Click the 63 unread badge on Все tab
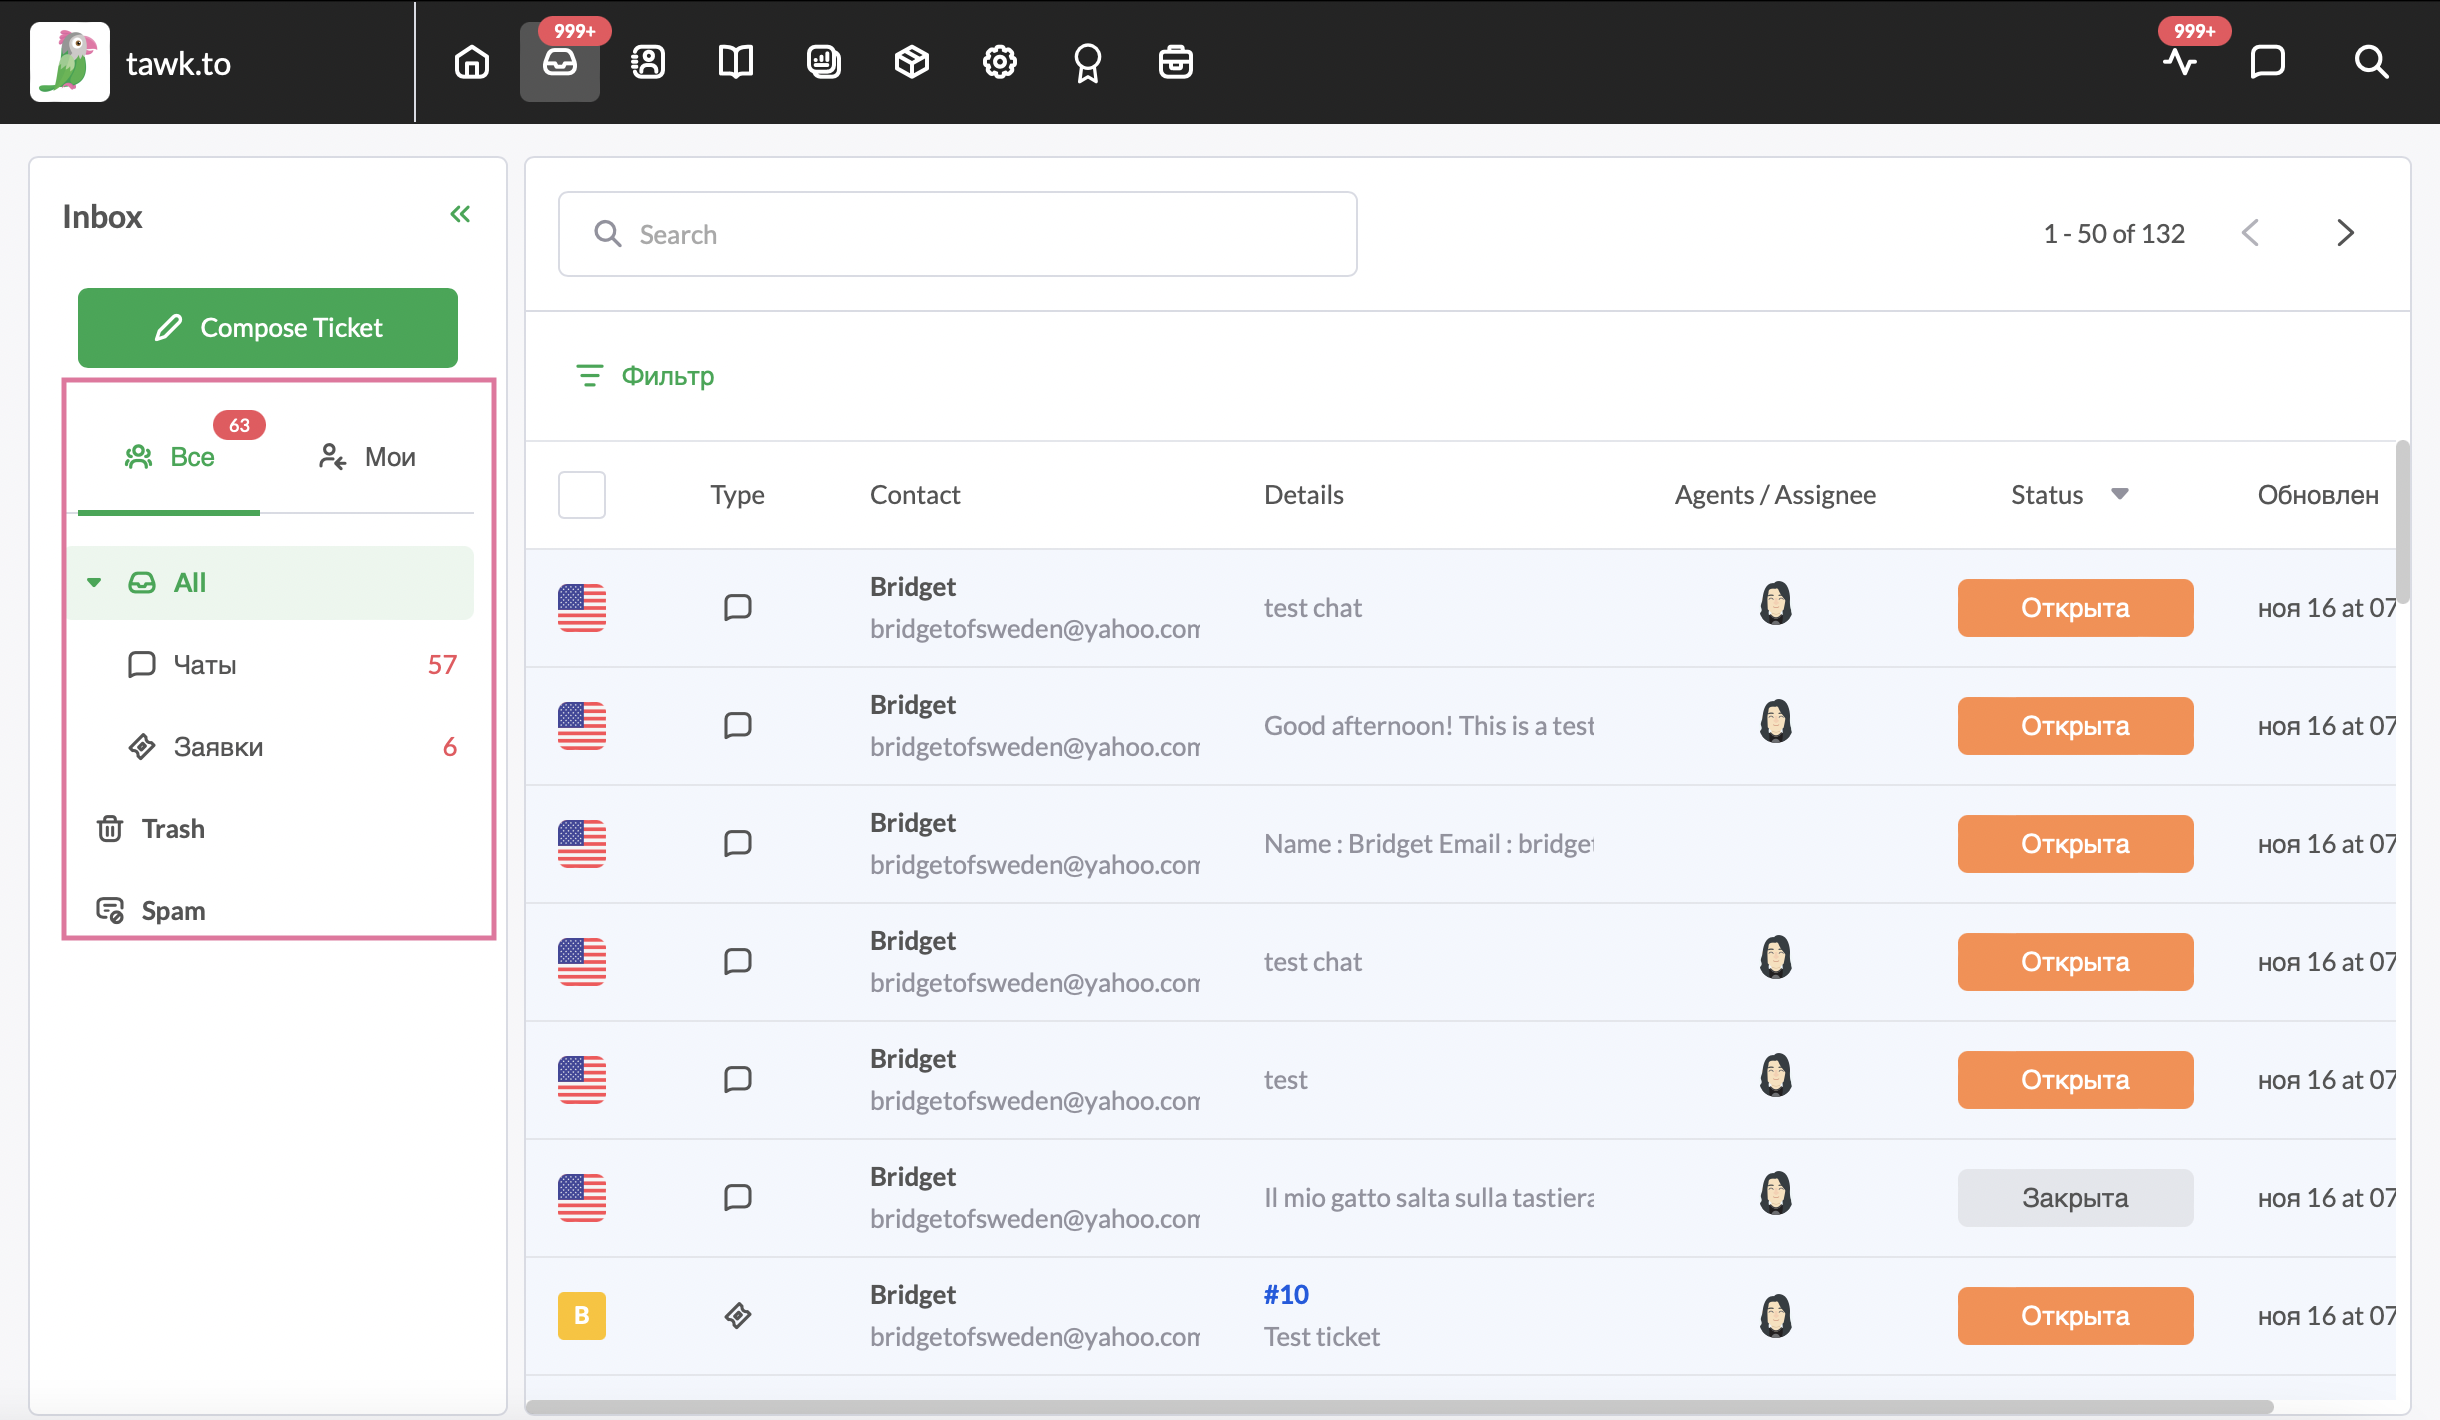2440x1420 pixels. coord(239,425)
